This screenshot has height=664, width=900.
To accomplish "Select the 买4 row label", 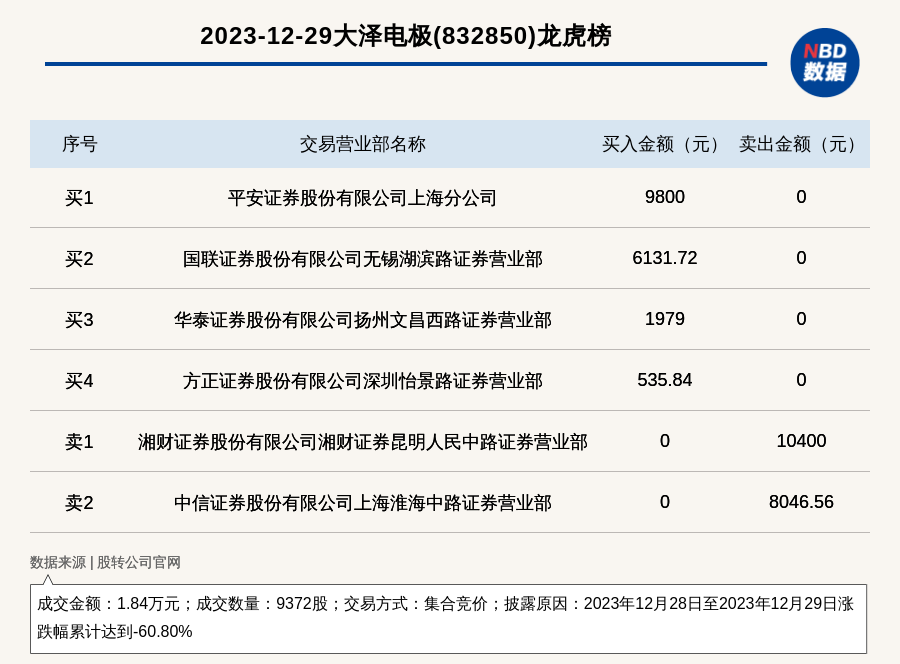I will [x=79, y=381].
